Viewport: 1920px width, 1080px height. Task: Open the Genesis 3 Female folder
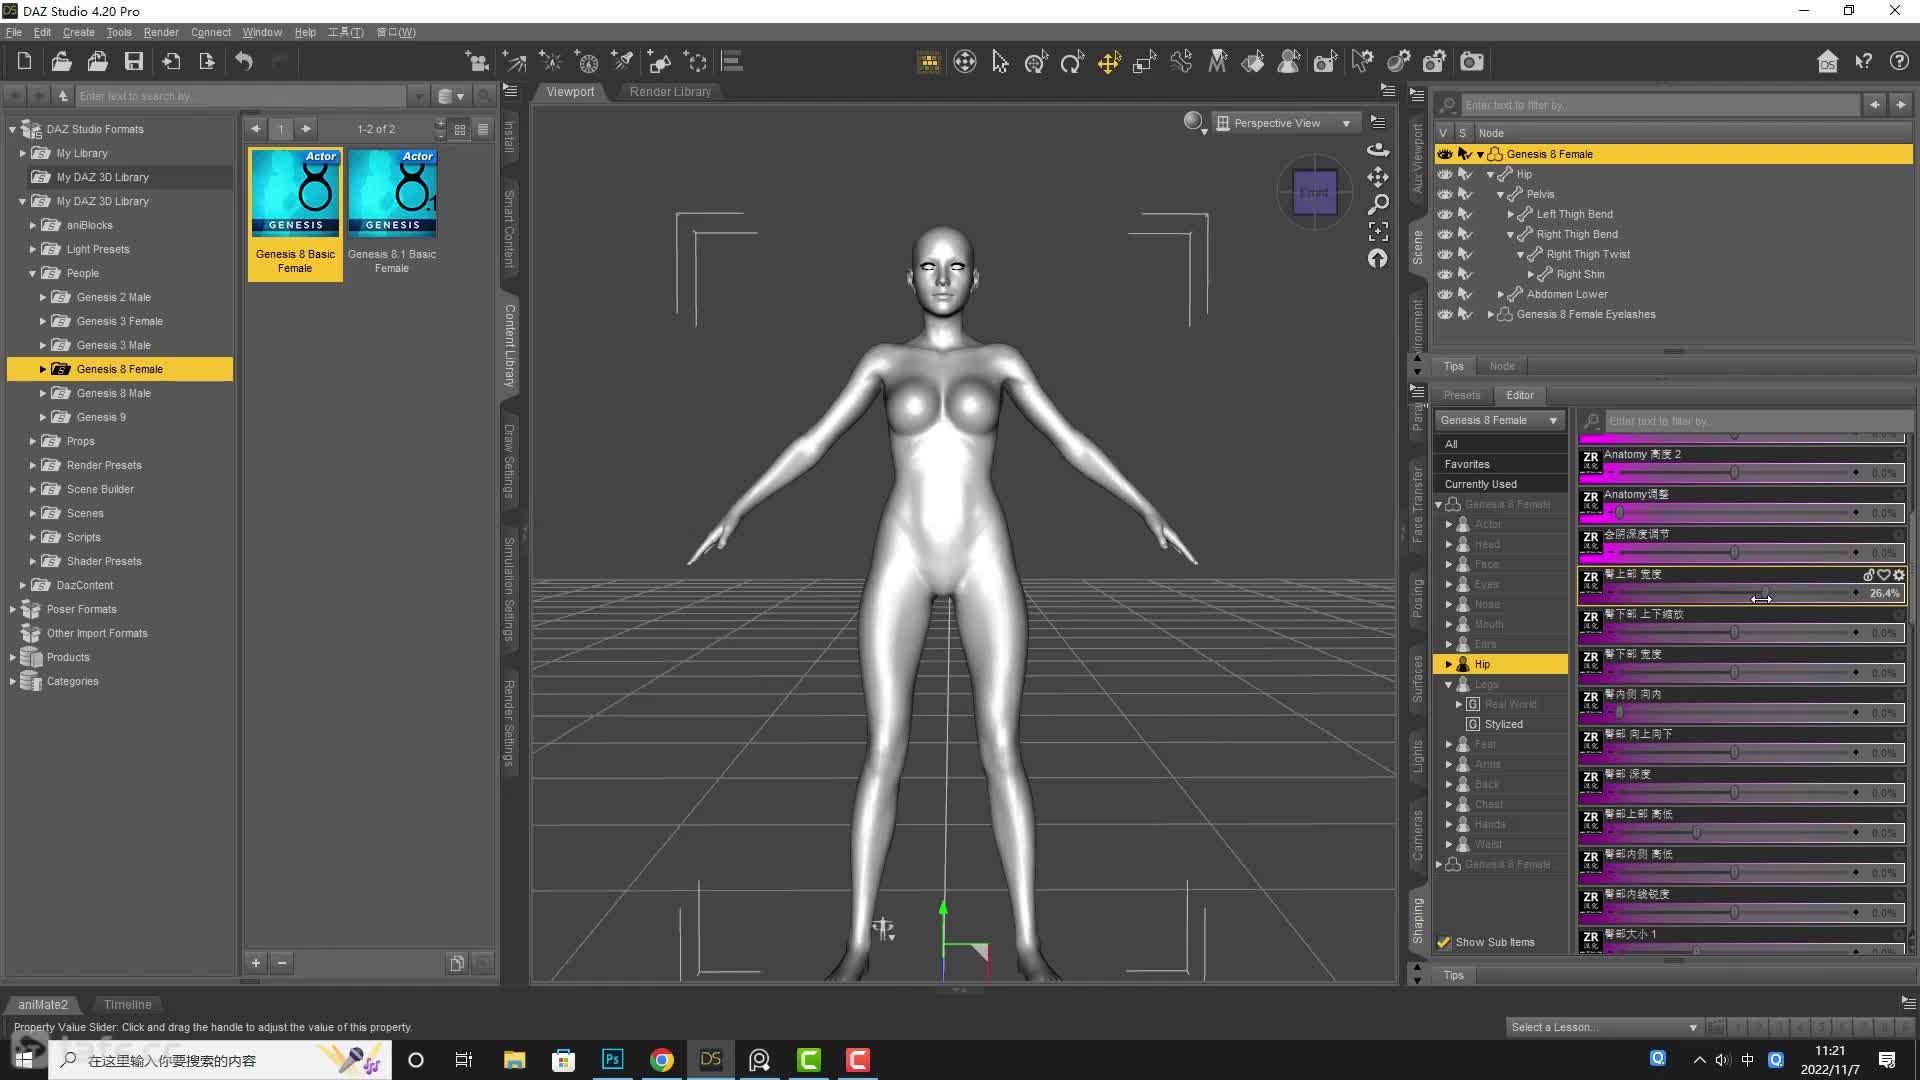pos(119,321)
